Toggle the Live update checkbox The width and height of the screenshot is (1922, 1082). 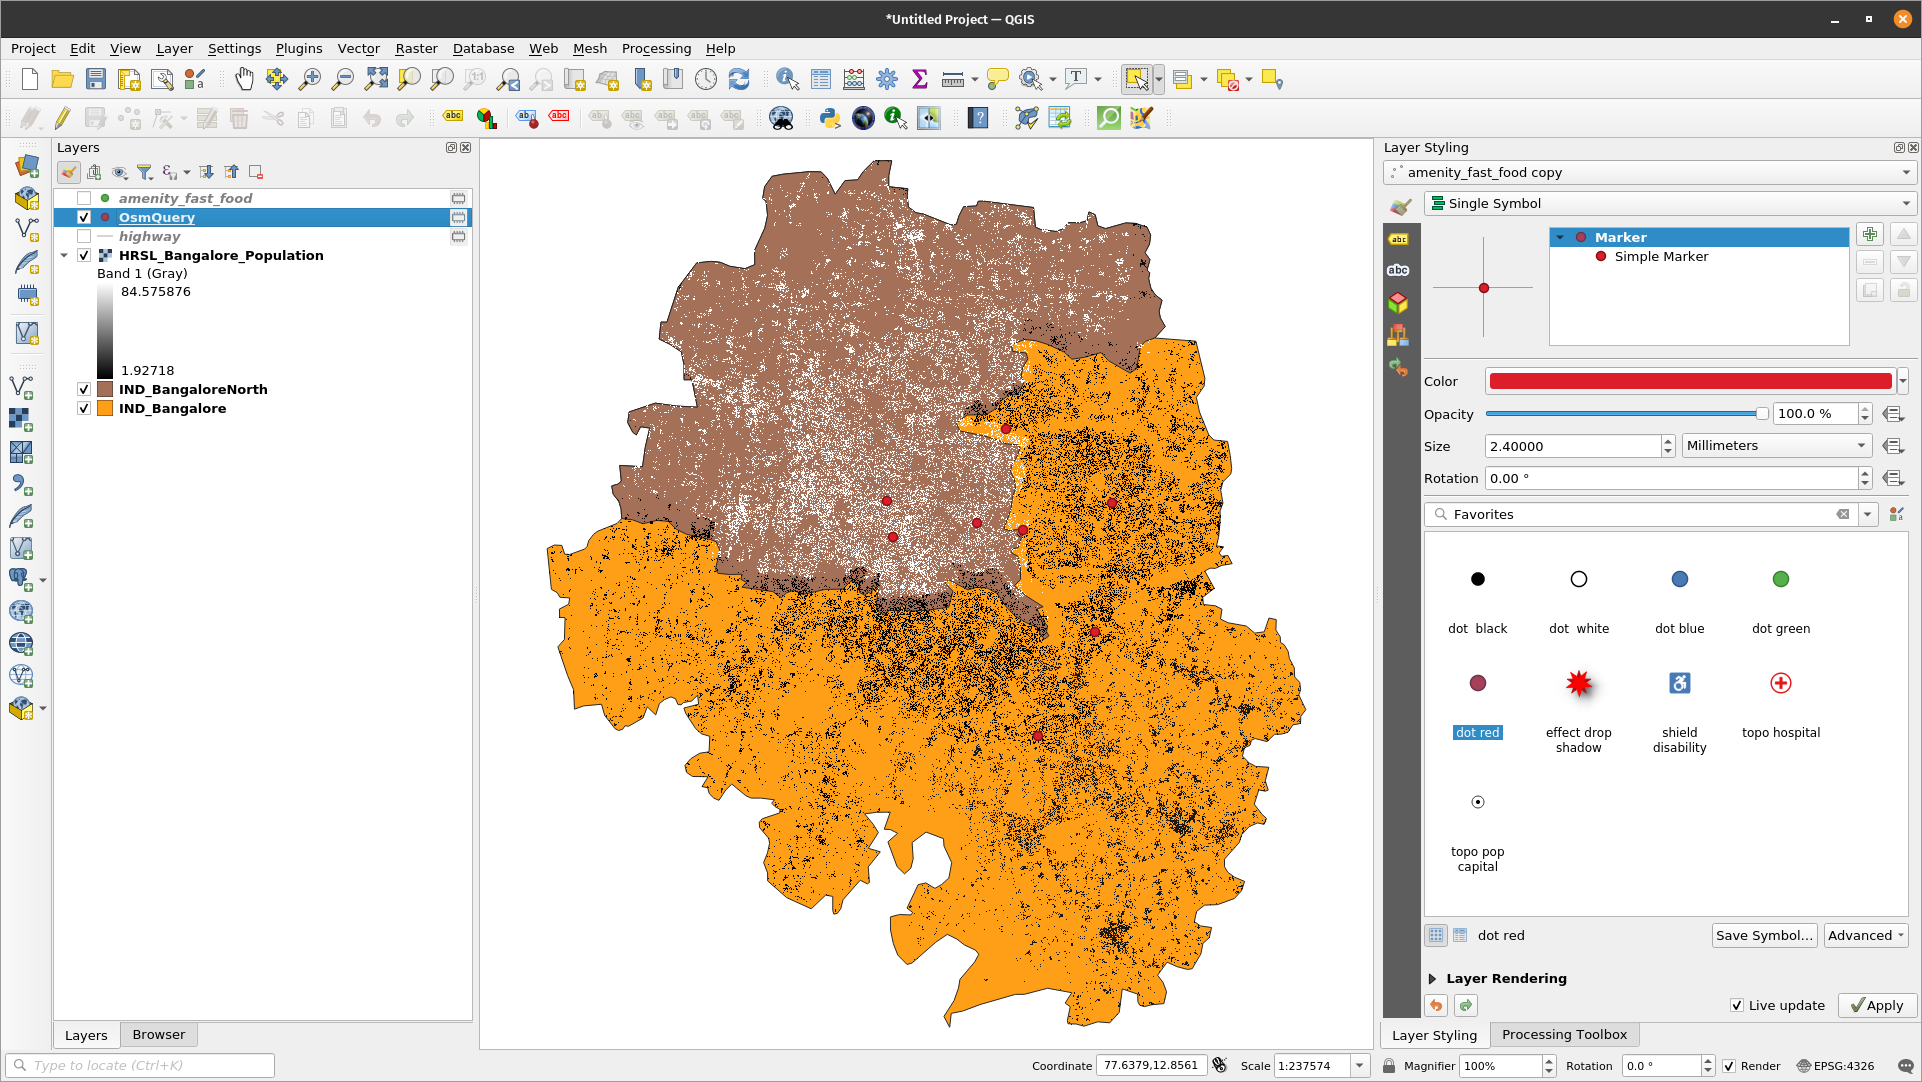(x=1737, y=1005)
